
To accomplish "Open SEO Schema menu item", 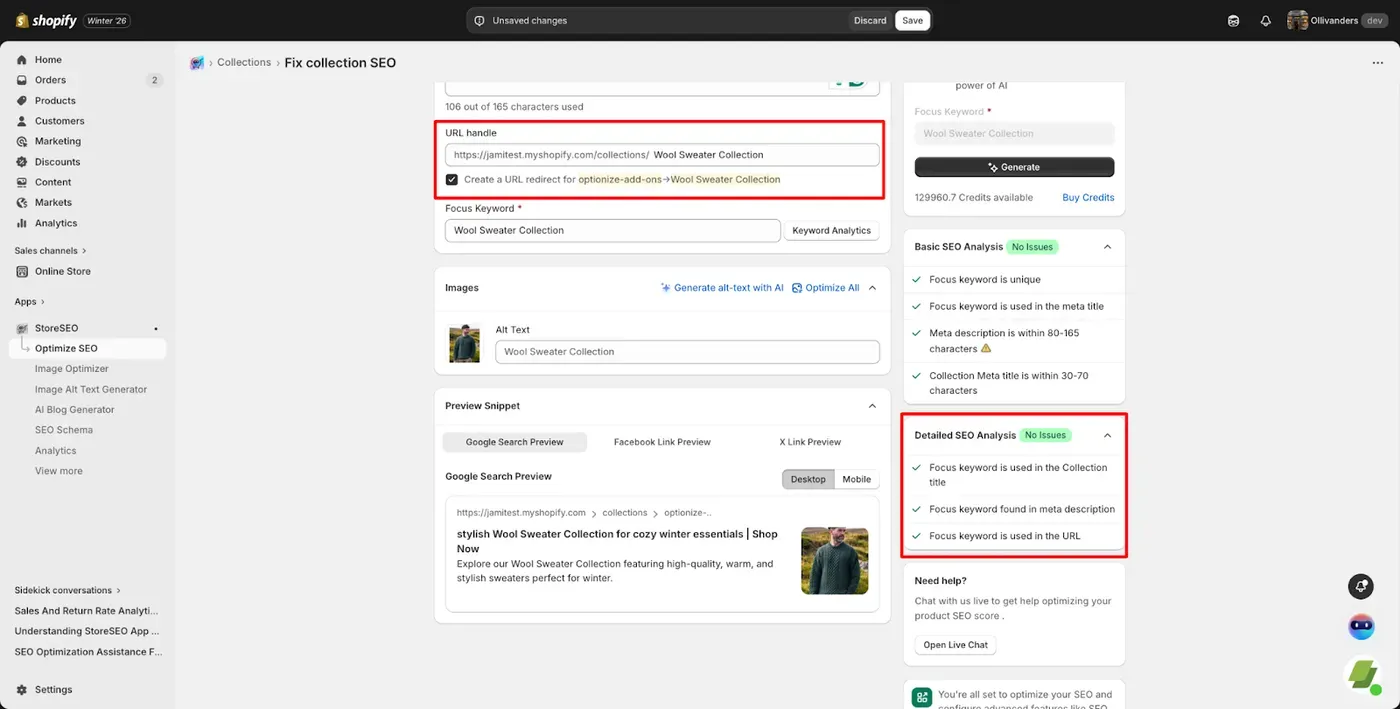I will (64, 430).
